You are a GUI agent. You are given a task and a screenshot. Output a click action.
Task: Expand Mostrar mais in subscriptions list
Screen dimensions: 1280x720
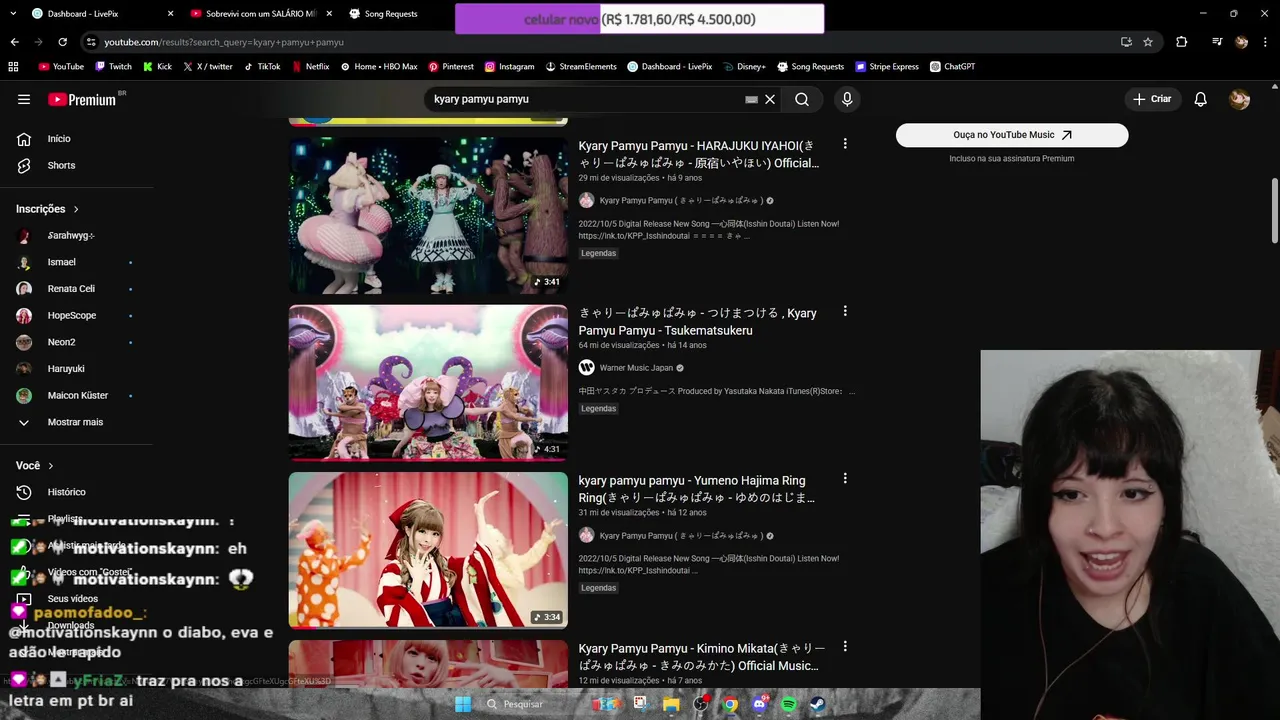click(x=76, y=422)
